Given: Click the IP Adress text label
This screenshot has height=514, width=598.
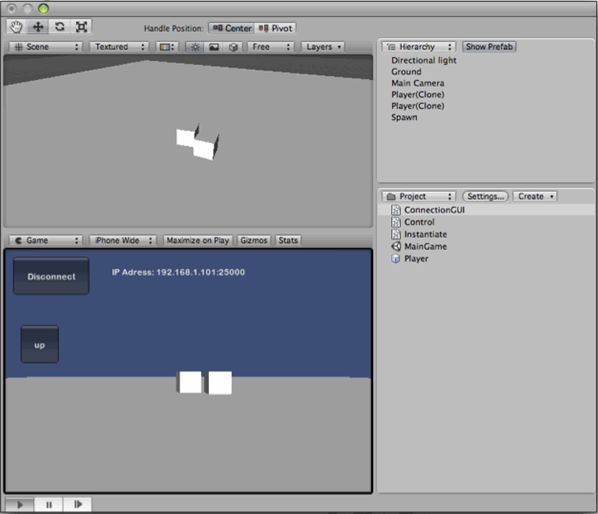Looking at the screenshot, I should 178,272.
